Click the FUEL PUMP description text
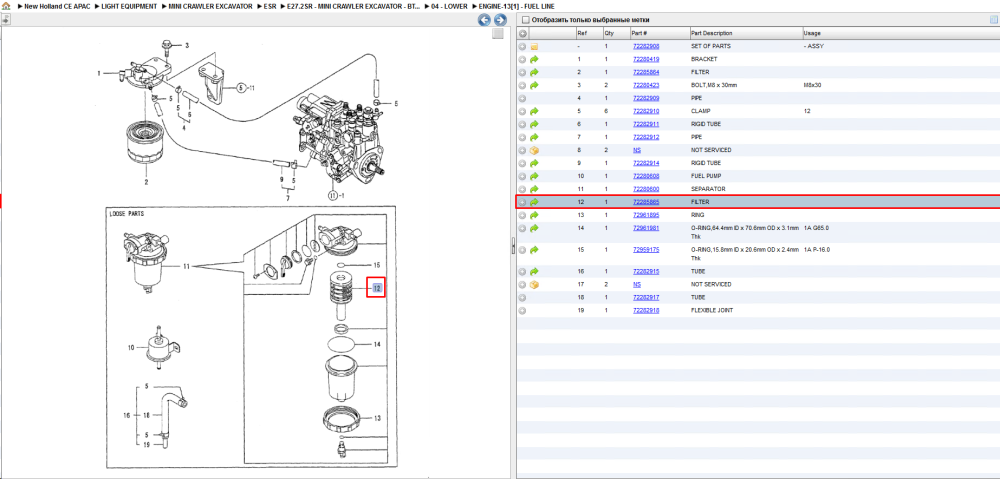 [x=706, y=176]
